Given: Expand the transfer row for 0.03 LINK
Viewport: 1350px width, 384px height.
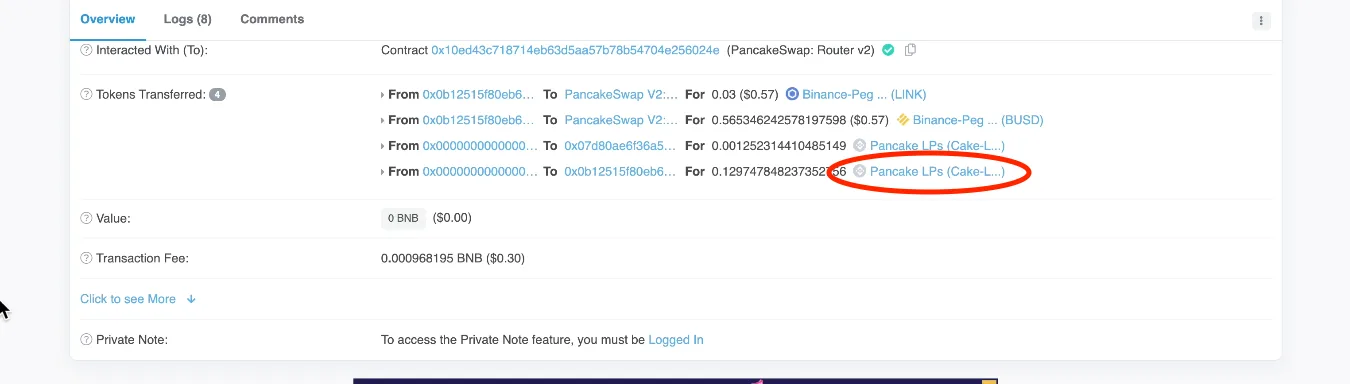Looking at the screenshot, I should [x=383, y=95].
